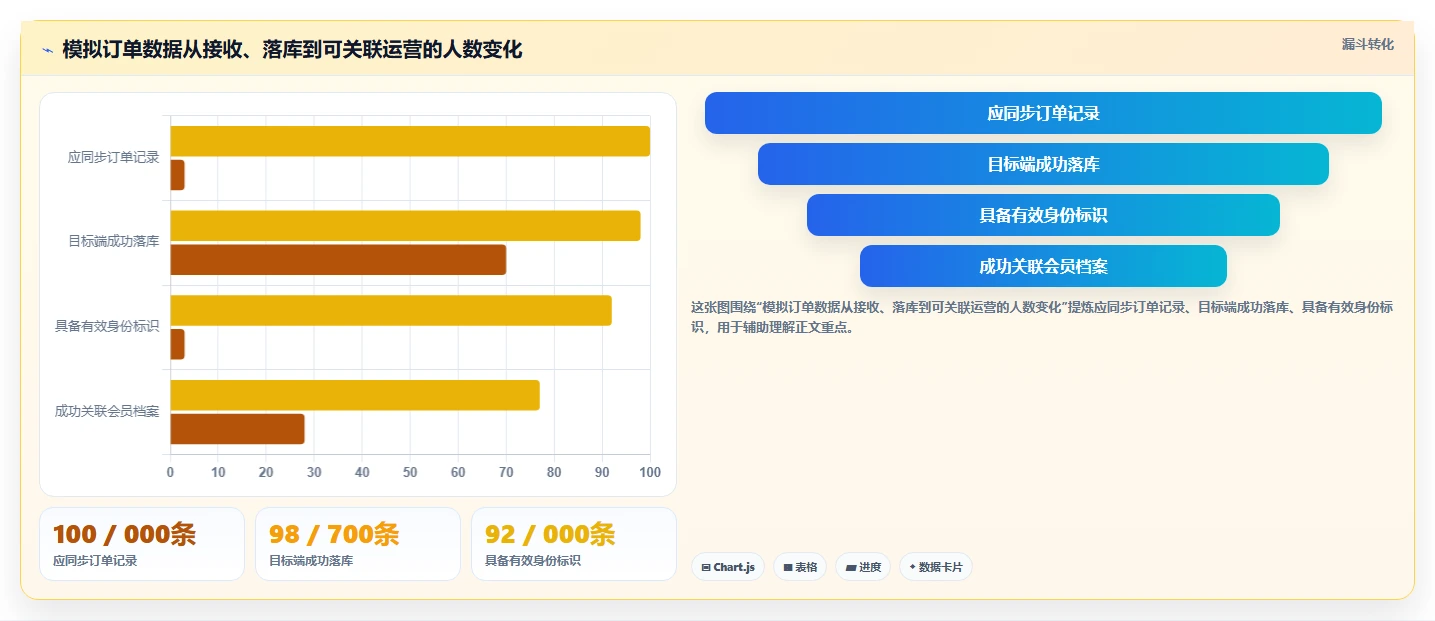
Task: Select the 具备有效身份标识 funnel stage
Action: pyautogui.click(x=1043, y=215)
